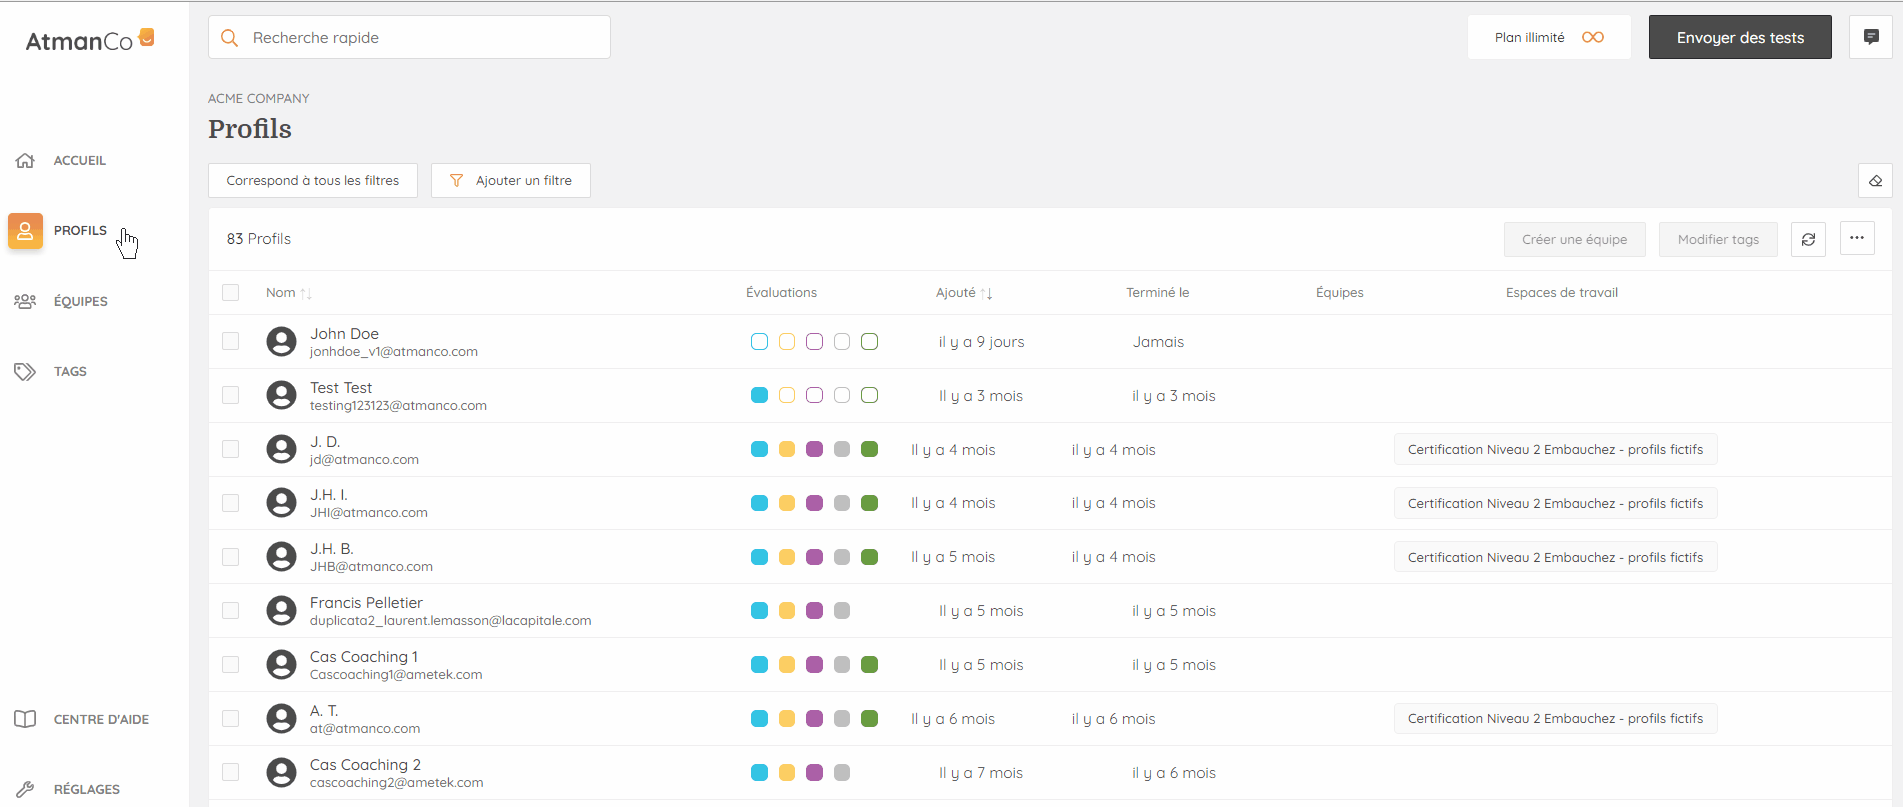Select the orange Profils sidebar icon
Viewport: 1903px width, 807px height.
(25, 231)
